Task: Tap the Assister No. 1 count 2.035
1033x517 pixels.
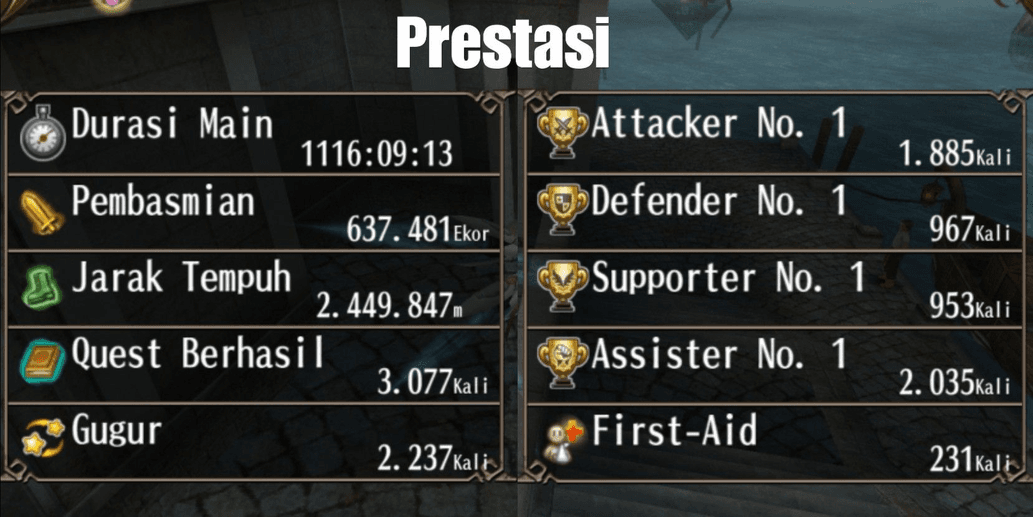Action: click(955, 382)
